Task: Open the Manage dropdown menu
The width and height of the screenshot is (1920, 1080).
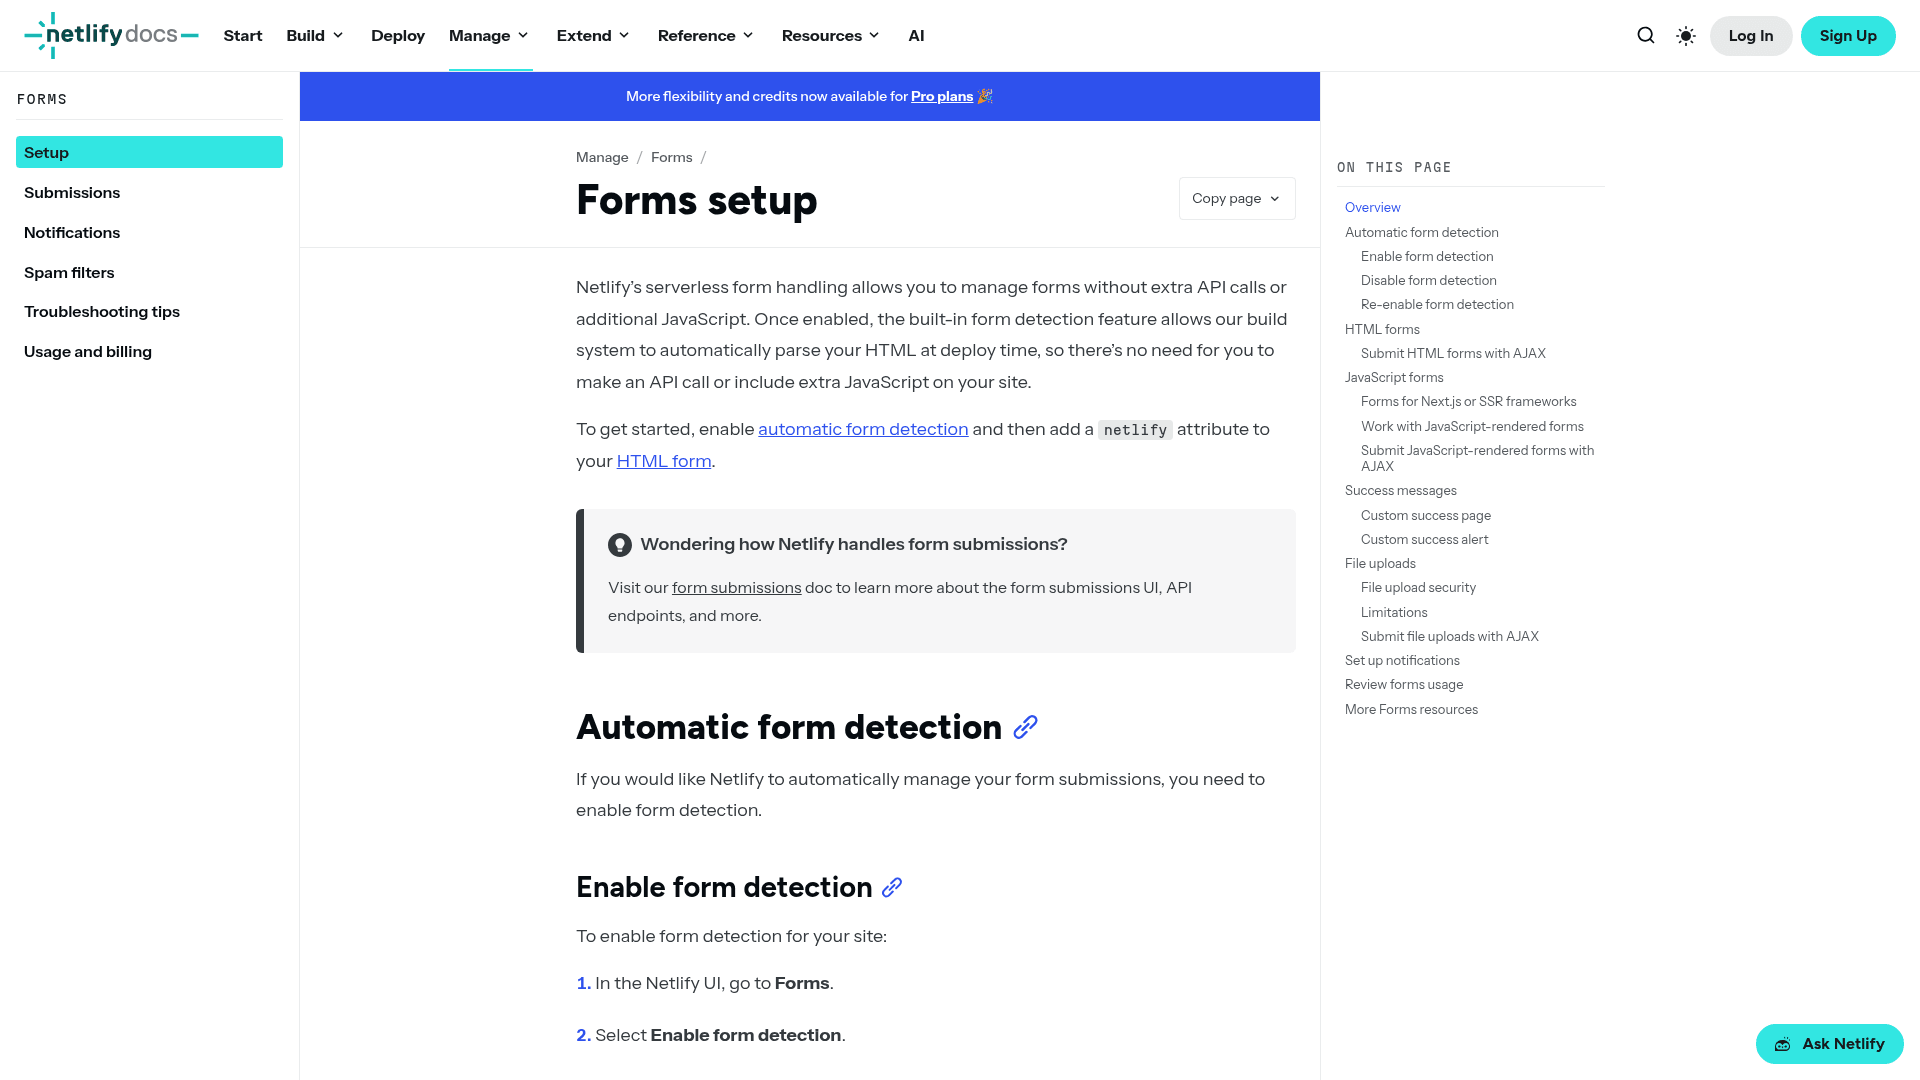Action: [x=489, y=36]
